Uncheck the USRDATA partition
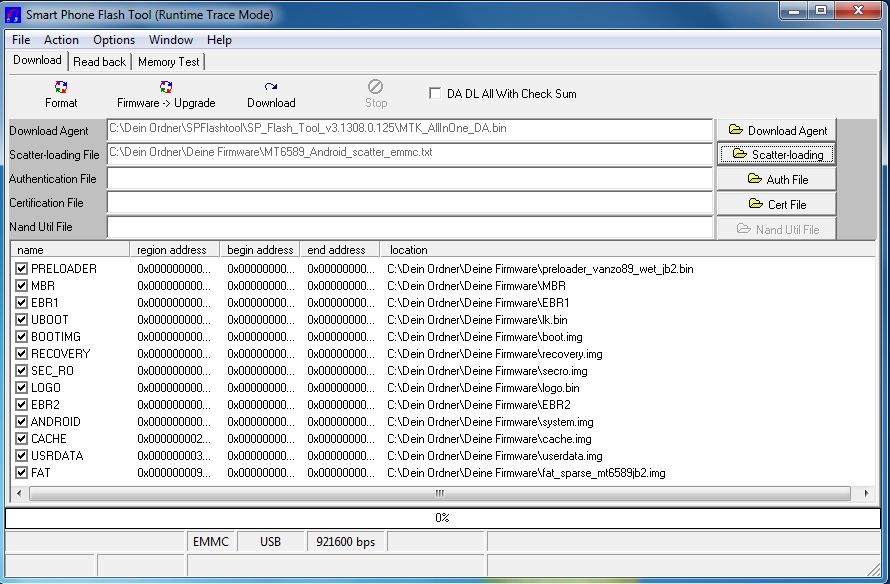 click(x=22, y=456)
